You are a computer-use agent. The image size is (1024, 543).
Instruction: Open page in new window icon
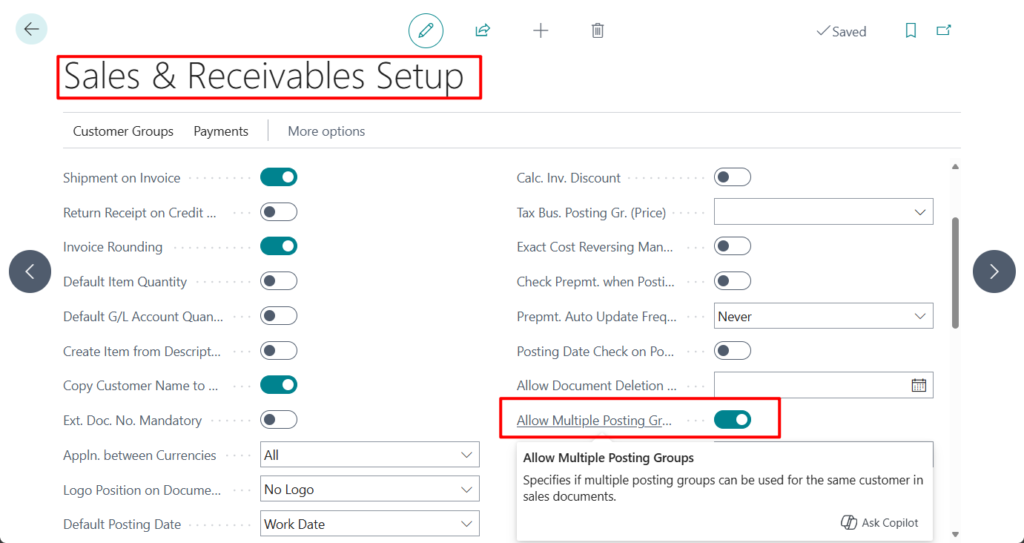tap(943, 31)
